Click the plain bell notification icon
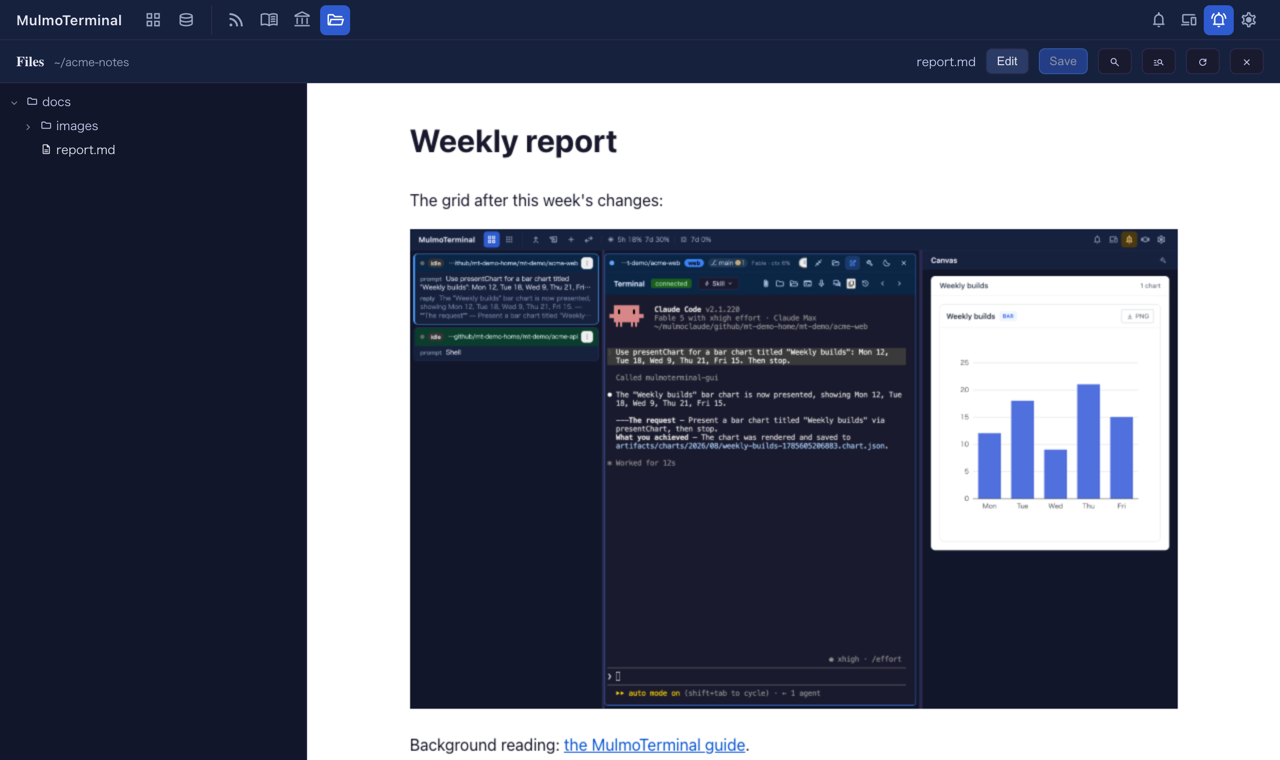 click(x=1159, y=20)
